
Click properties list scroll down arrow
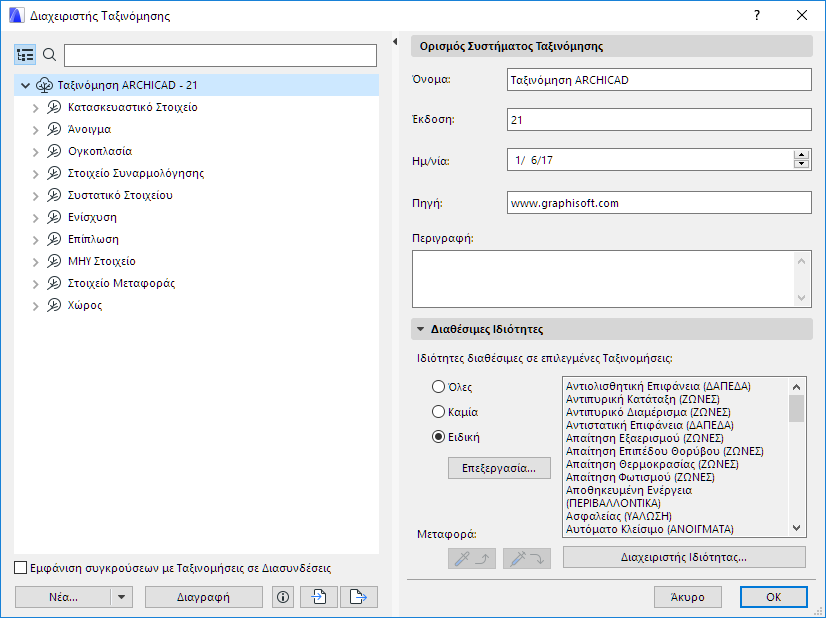click(796, 528)
